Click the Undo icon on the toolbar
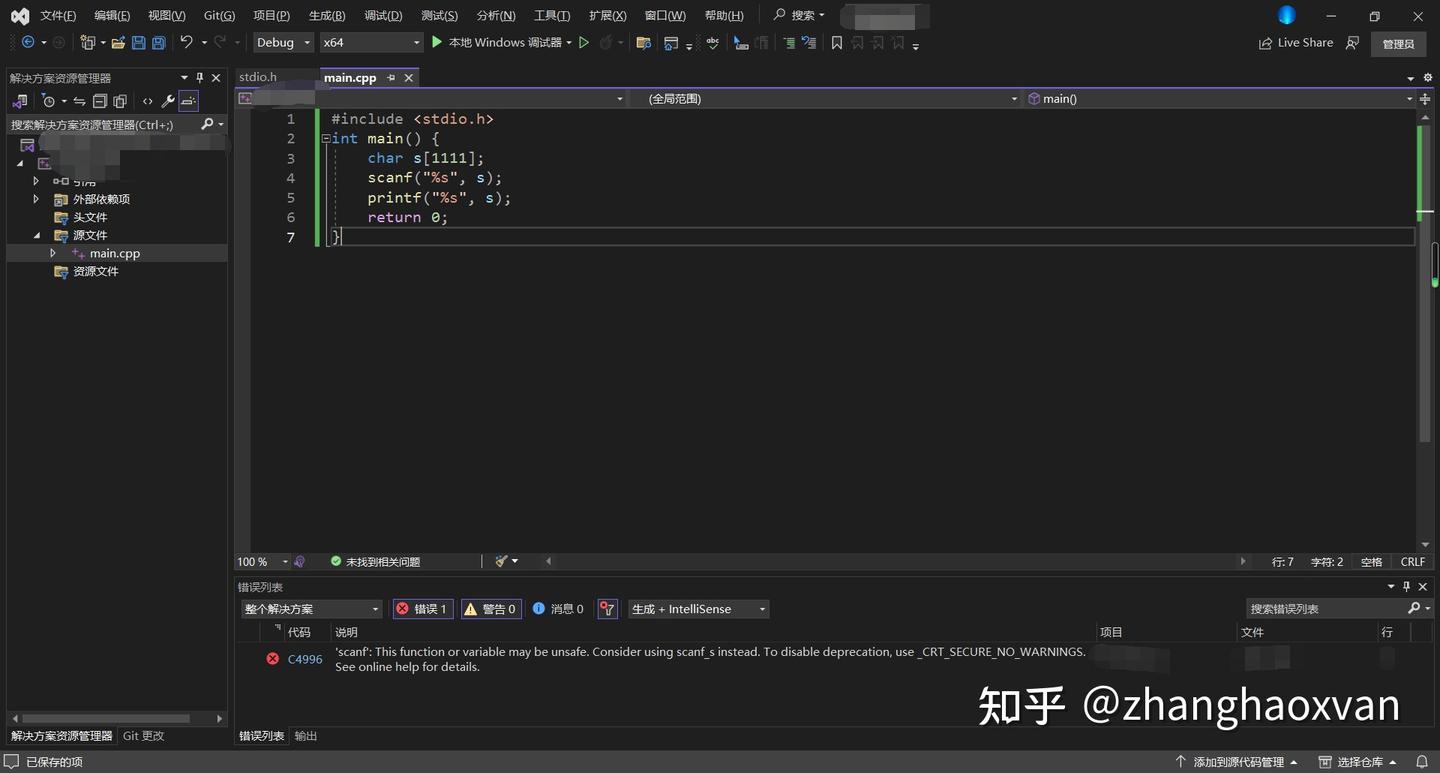This screenshot has height=773, width=1440. tap(186, 42)
